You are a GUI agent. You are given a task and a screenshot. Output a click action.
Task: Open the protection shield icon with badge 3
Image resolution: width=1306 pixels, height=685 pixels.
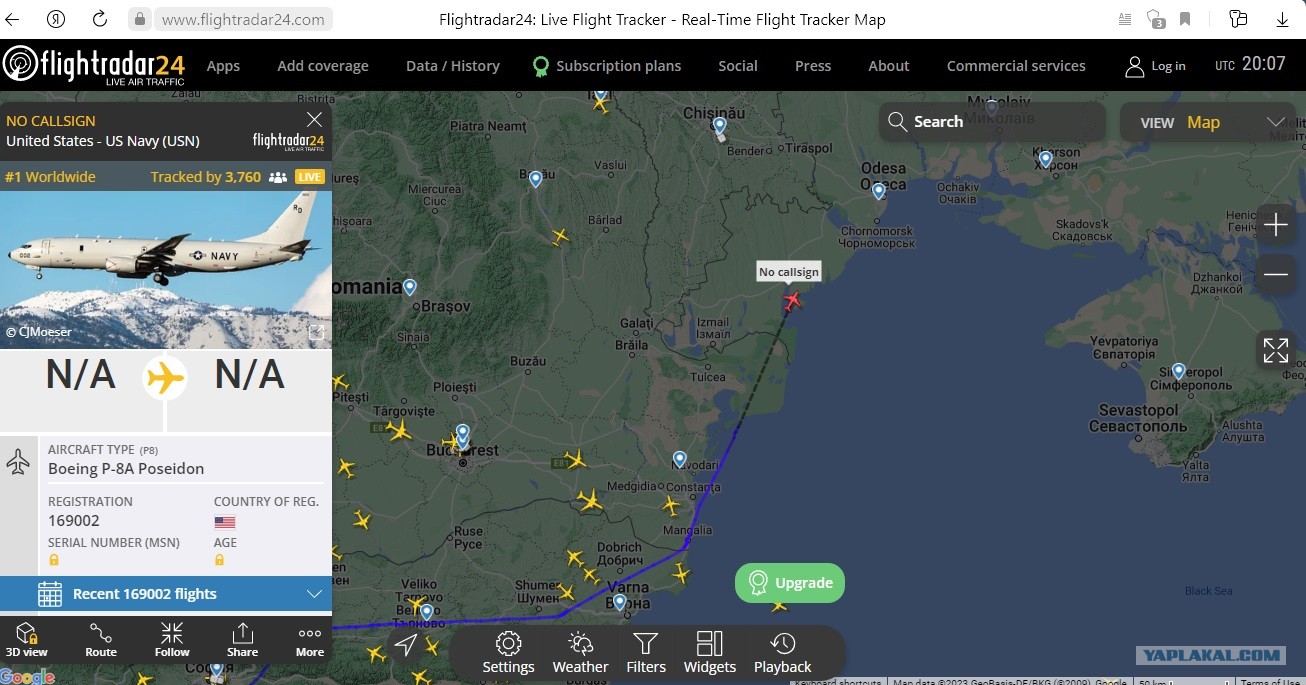(x=1155, y=19)
